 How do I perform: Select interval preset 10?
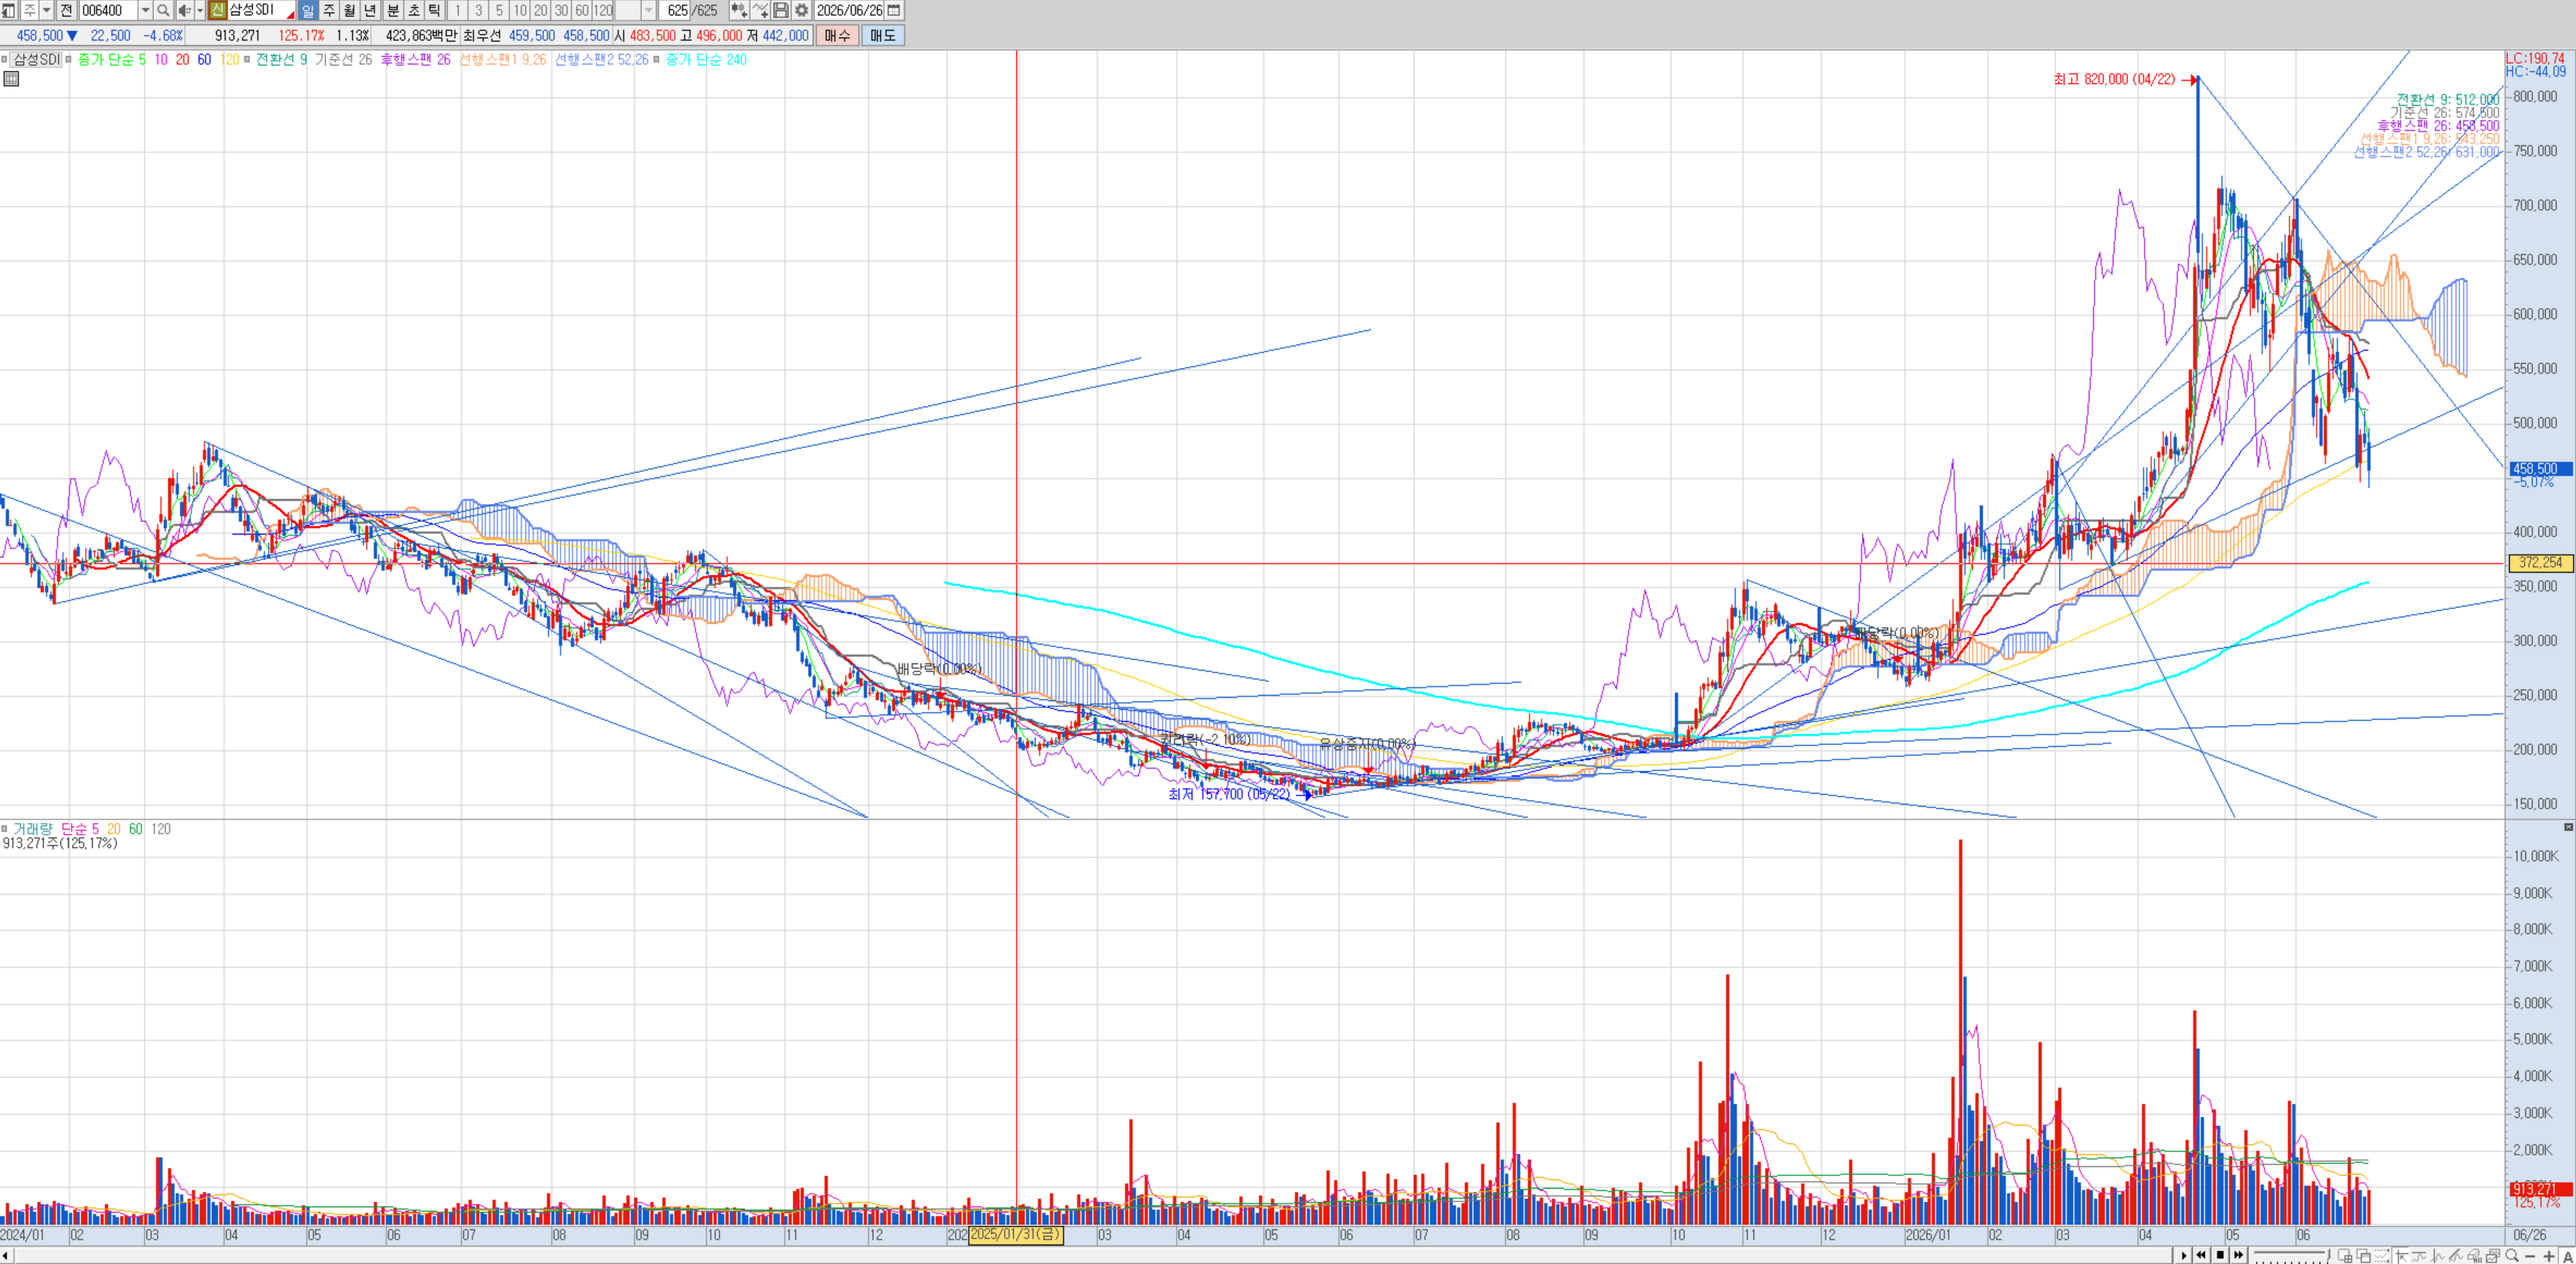coord(520,10)
